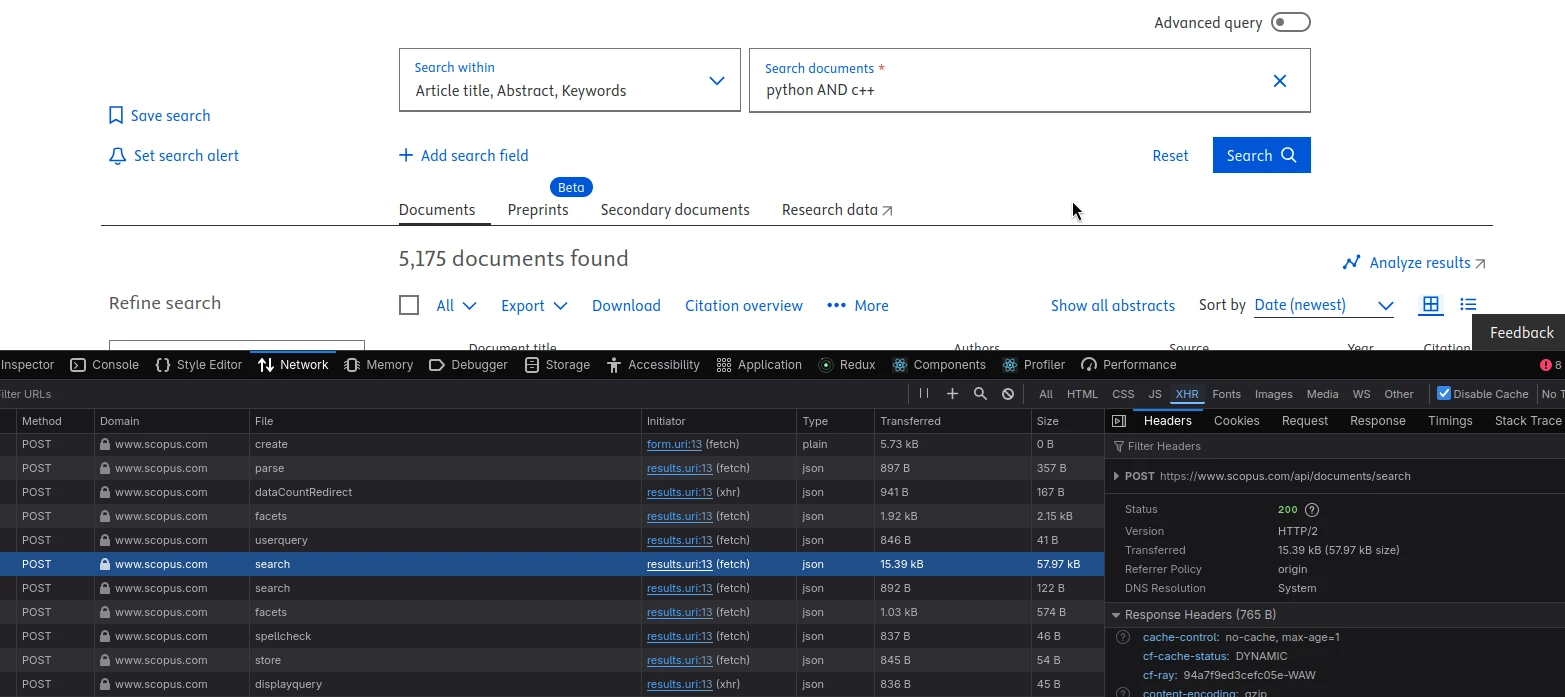Screen dimensions: 1565x697
Task: Open the Research data tab
Action: click(x=837, y=210)
